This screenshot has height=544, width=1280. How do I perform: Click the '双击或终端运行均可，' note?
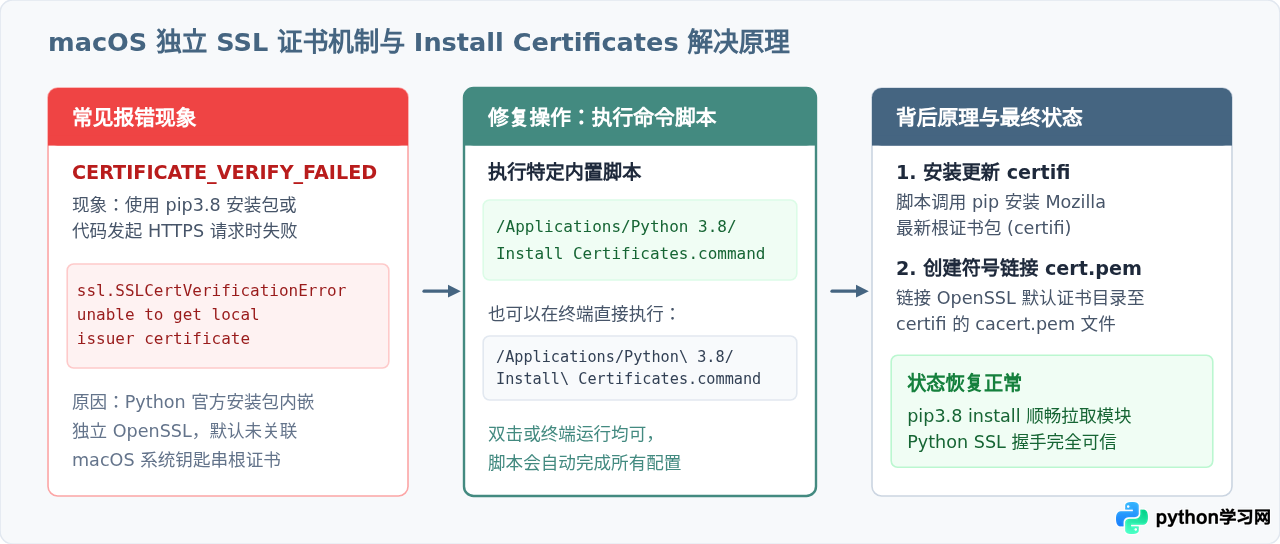[572, 434]
